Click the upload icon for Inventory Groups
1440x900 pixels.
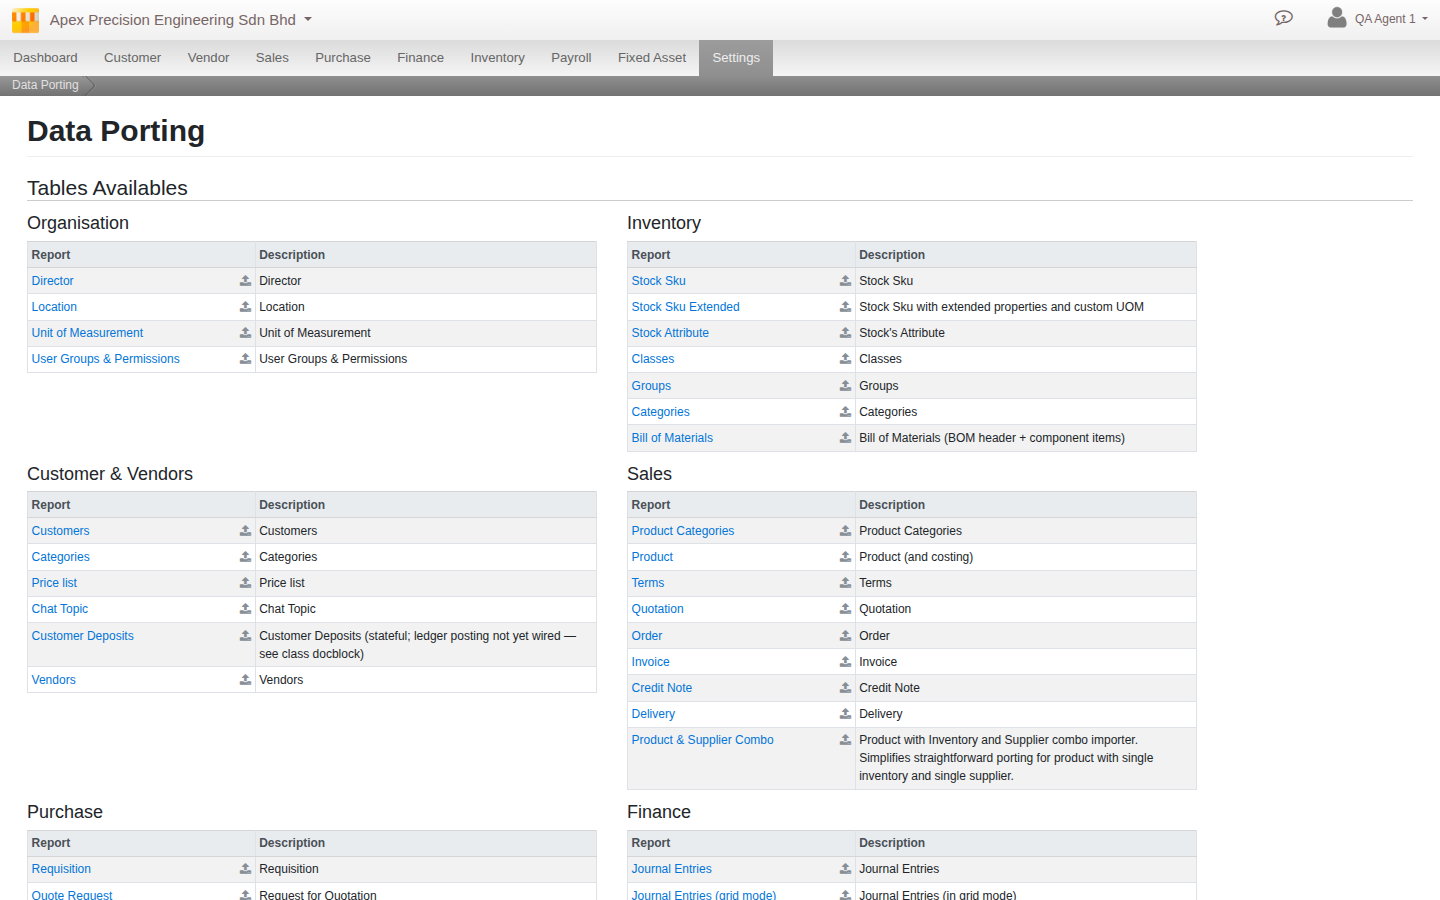tap(845, 386)
